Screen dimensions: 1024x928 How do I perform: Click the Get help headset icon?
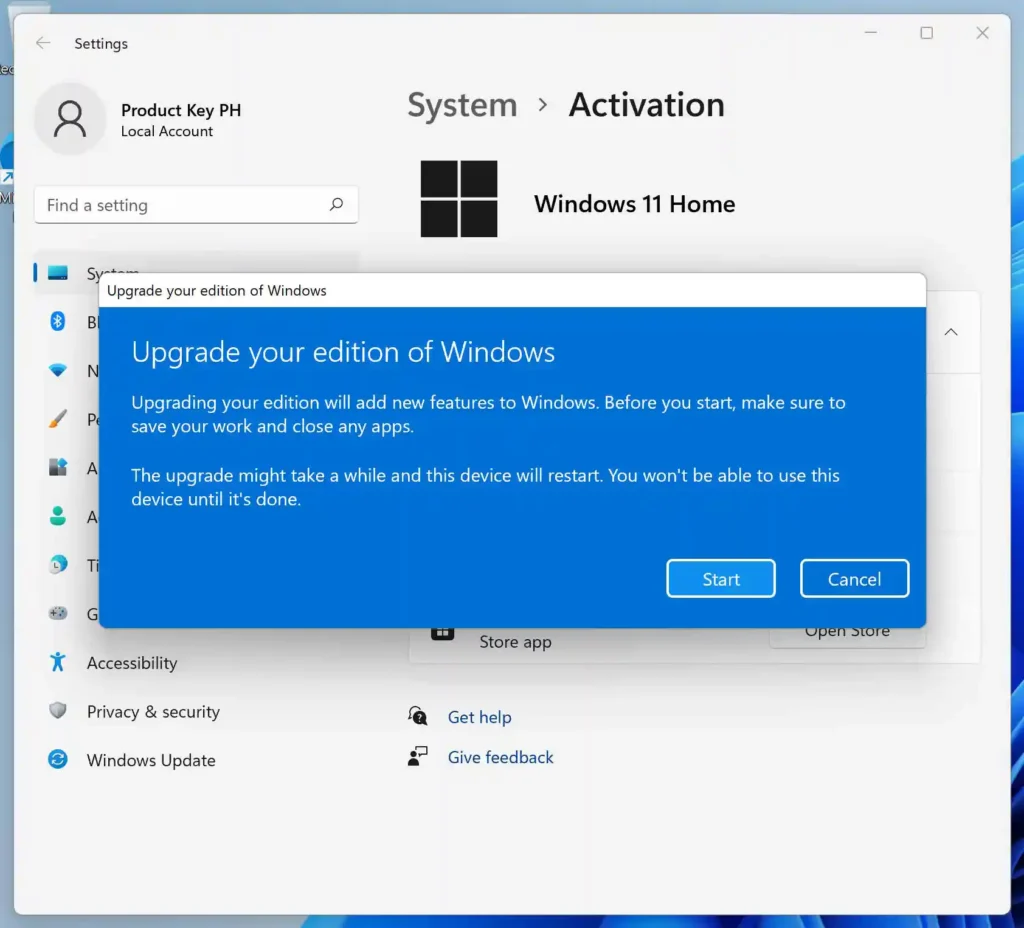coord(417,716)
